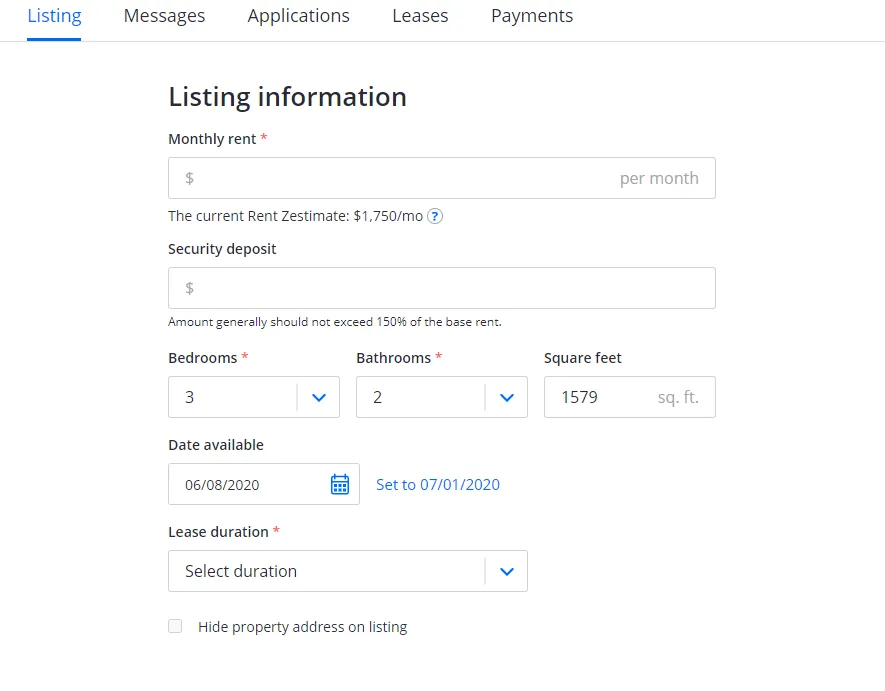885x691 pixels.
Task: Click the chevron arrow in Bathrooms field
Action: (x=507, y=398)
